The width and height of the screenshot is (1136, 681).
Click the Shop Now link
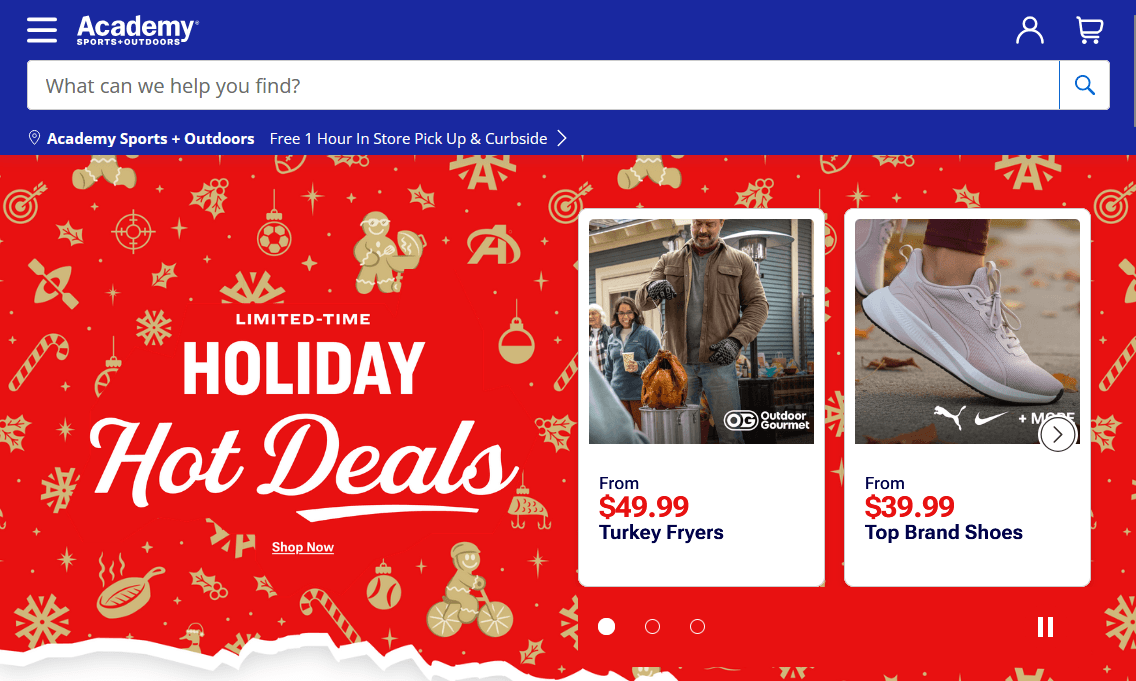[x=303, y=547]
